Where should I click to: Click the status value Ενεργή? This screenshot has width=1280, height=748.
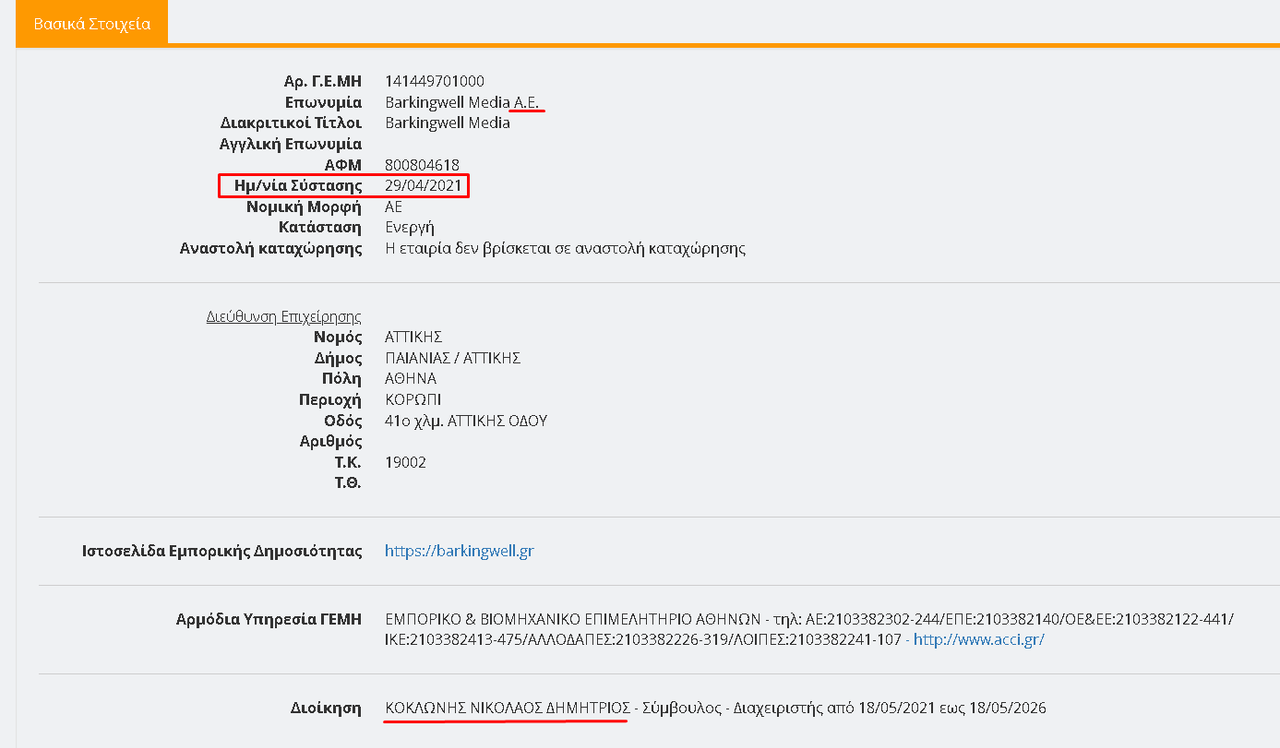point(410,227)
